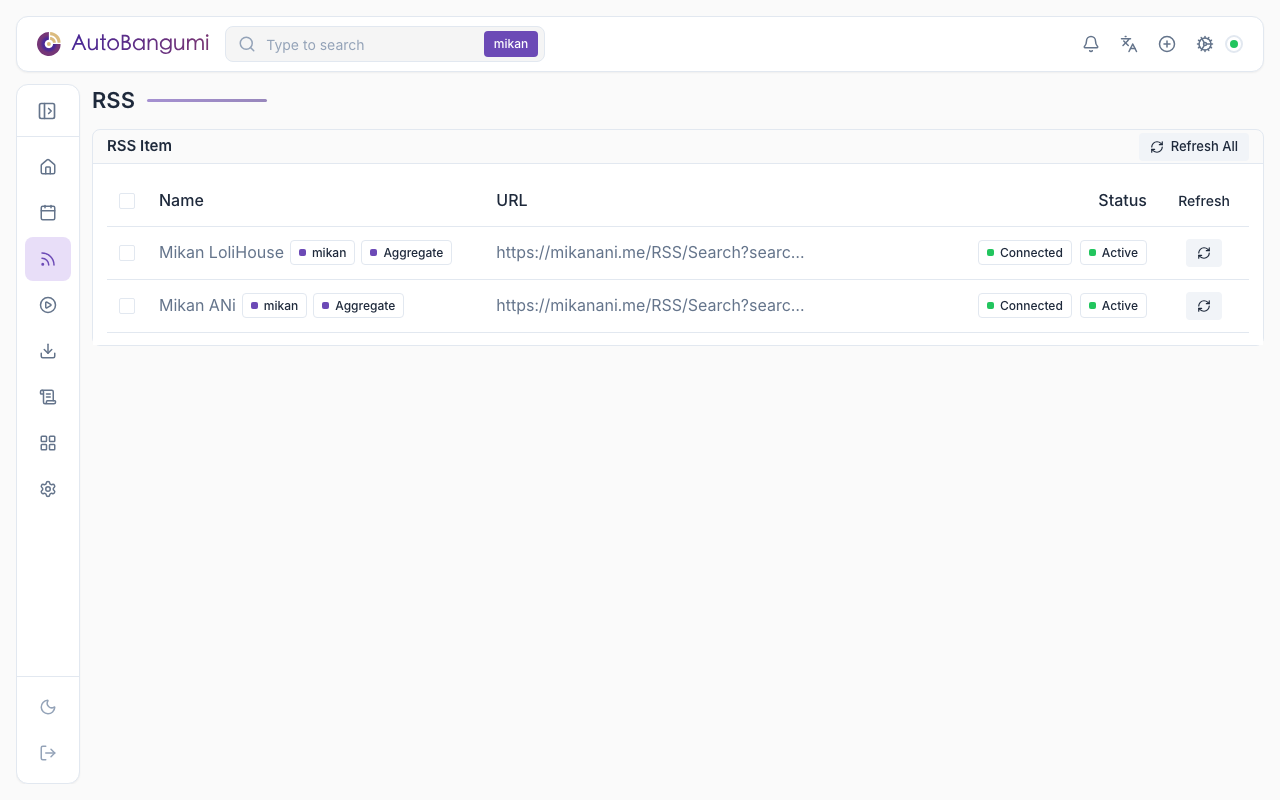Click the Status column header
Viewport: 1280px width, 800px height.
point(1122,201)
